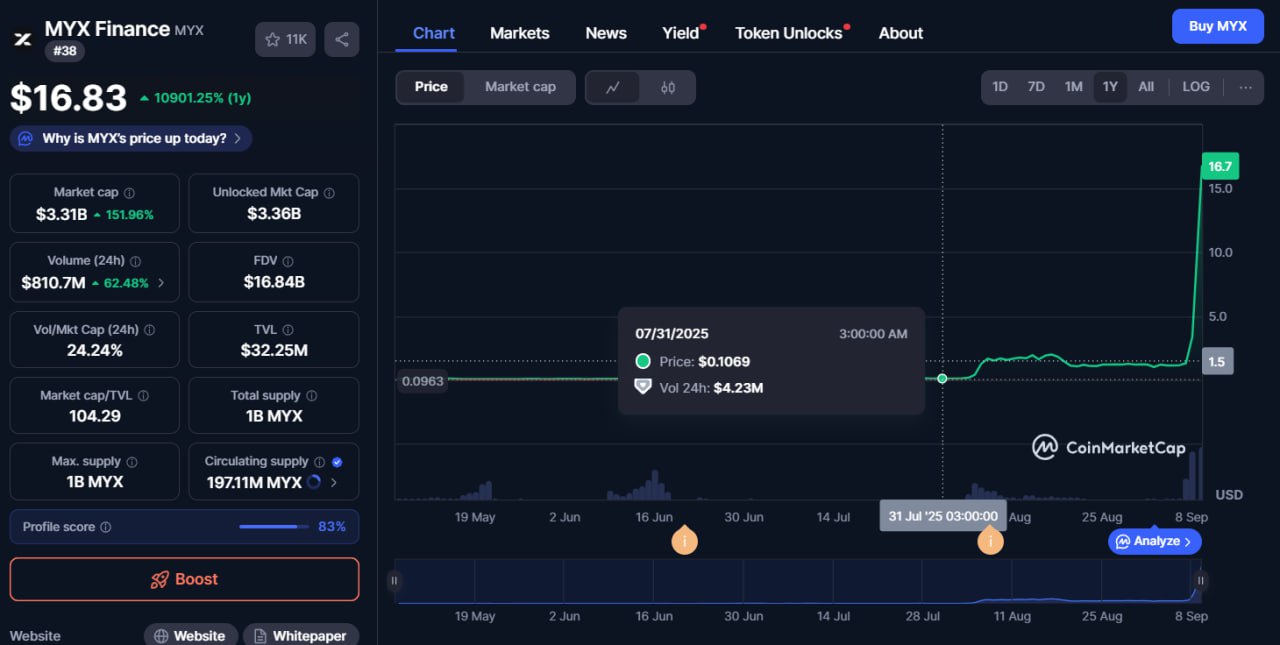Click the 83% profile score value
Image resolution: width=1280 pixels, height=645 pixels.
click(332, 527)
